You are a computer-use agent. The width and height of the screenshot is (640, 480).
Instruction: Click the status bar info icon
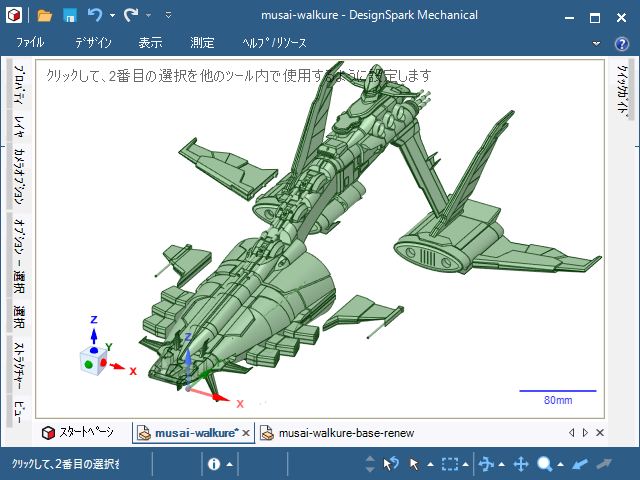click(x=214, y=464)
